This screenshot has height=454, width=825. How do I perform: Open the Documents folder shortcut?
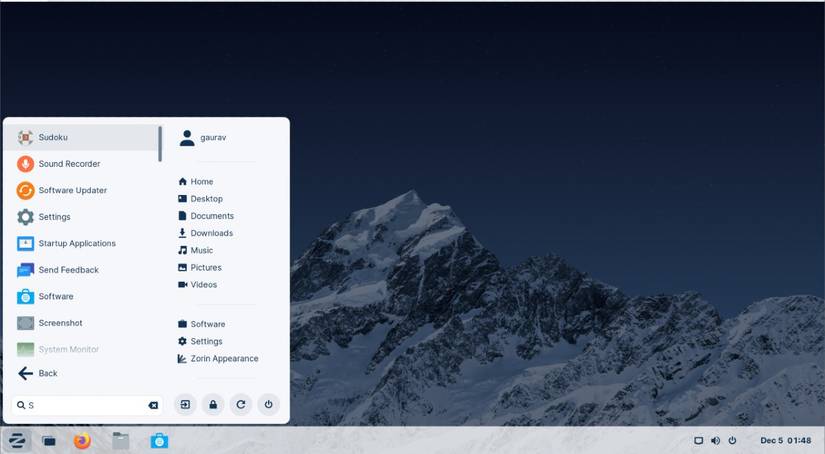(206, 216)
